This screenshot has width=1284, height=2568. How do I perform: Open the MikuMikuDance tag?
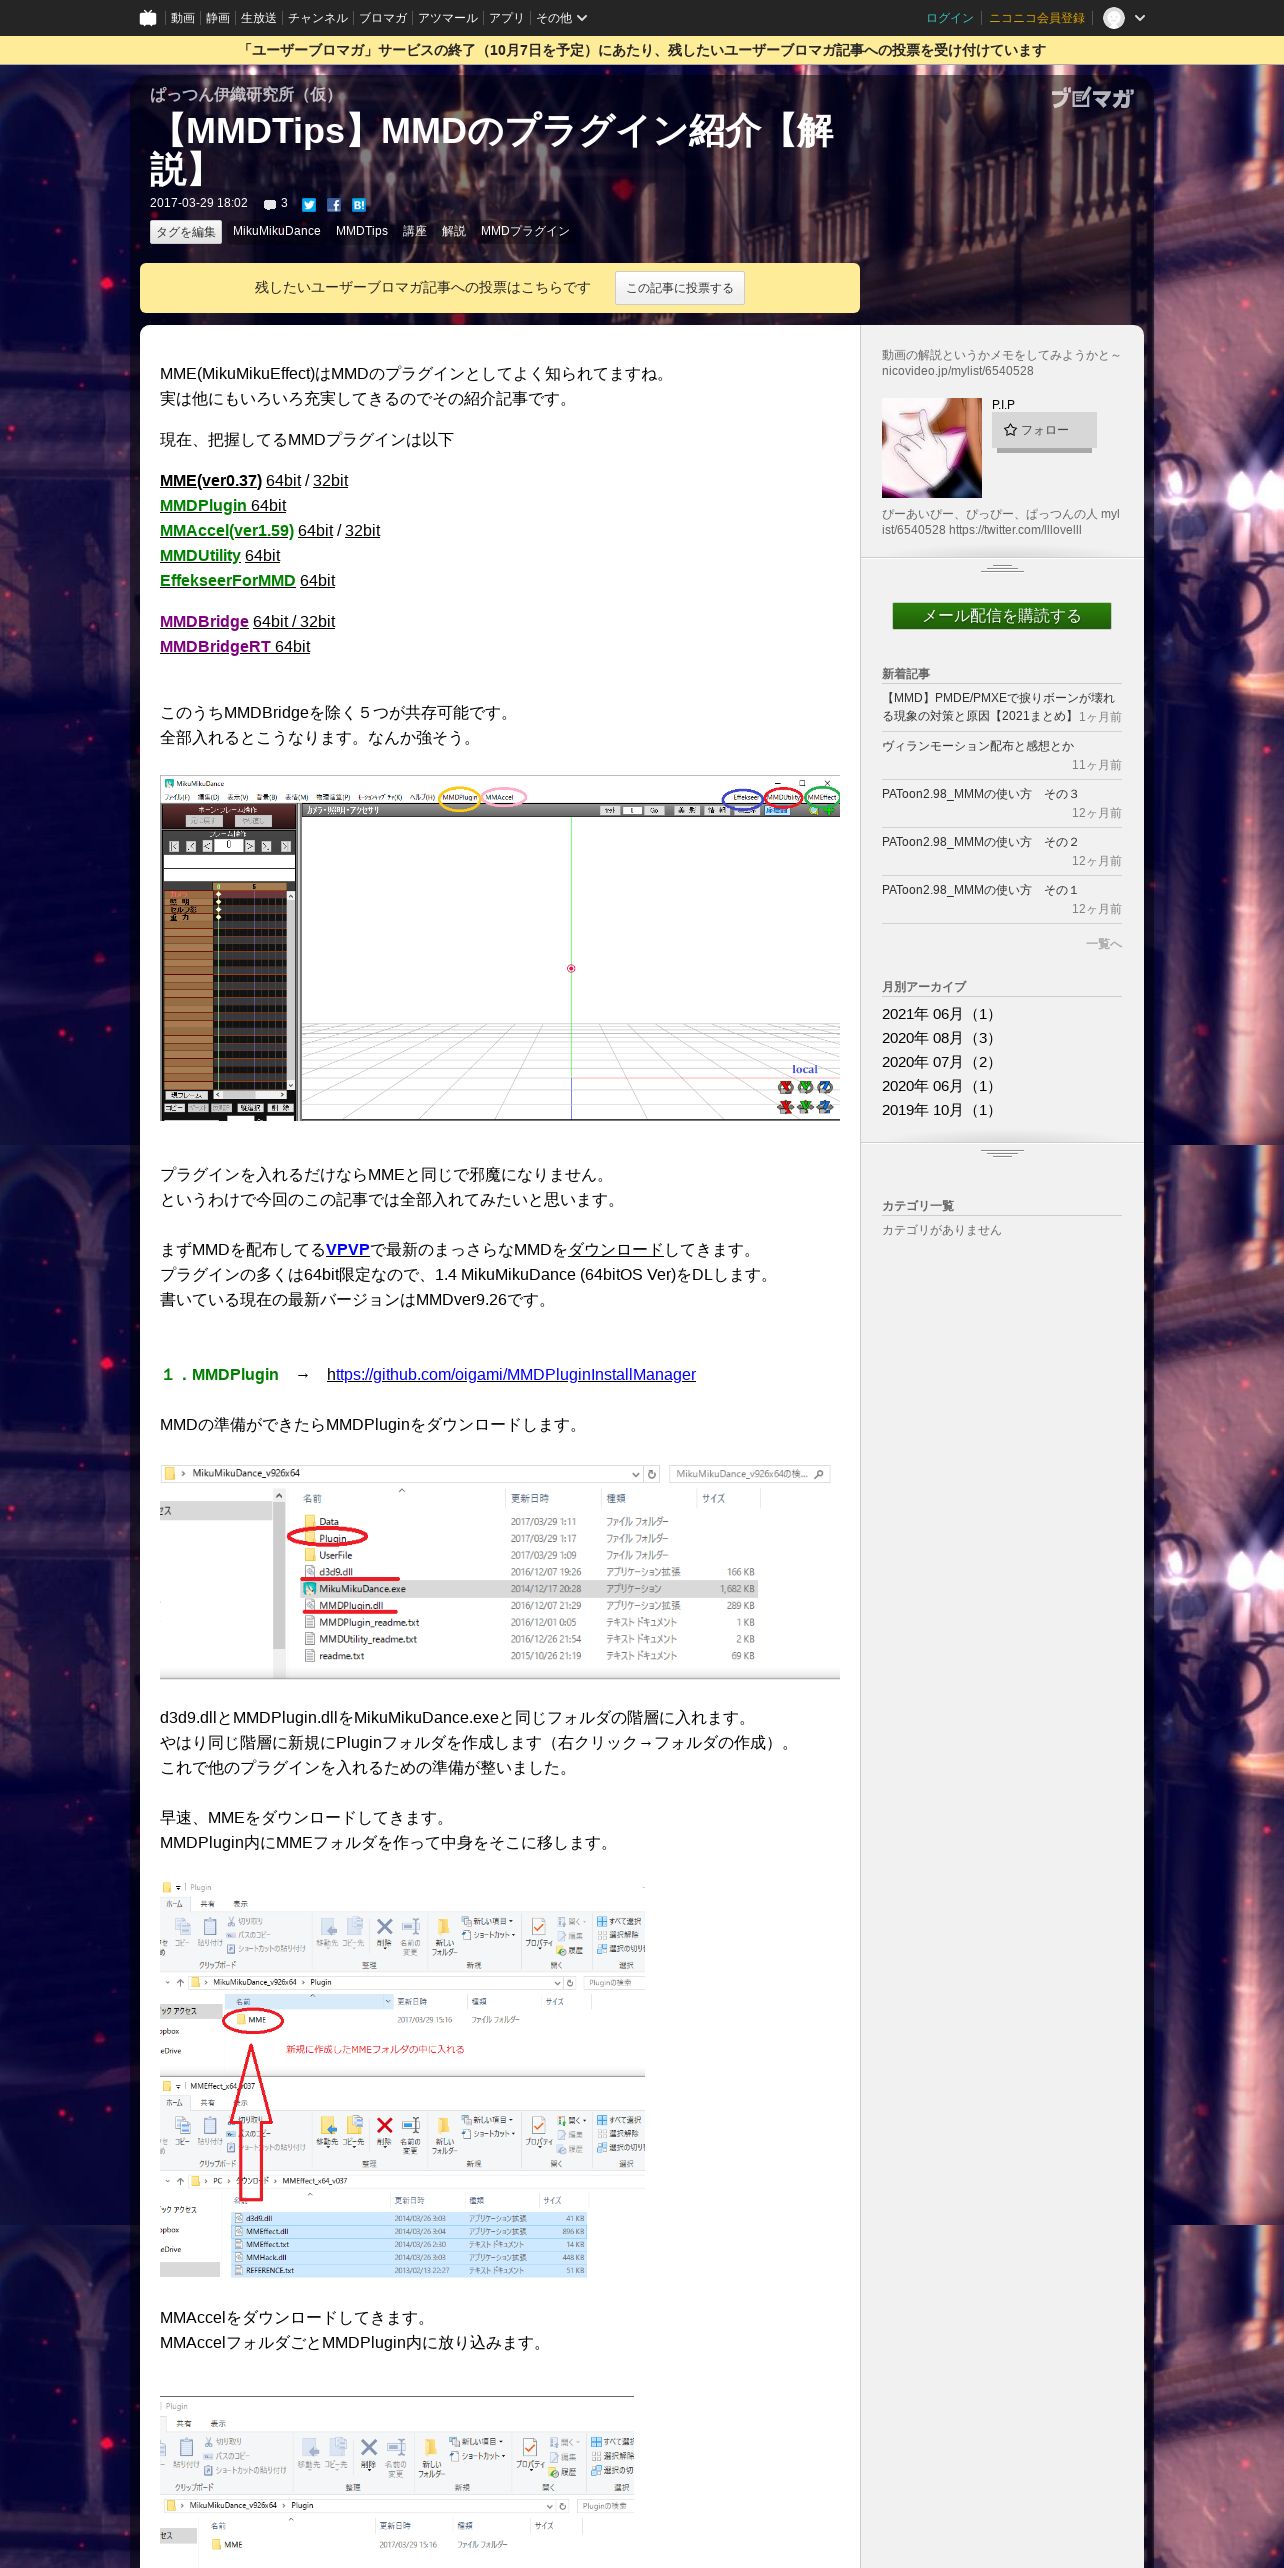coord(277,231)
